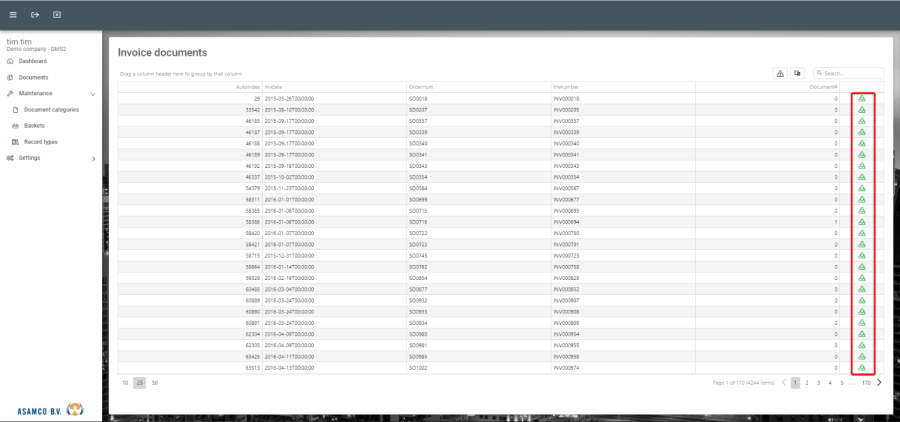Jump to last page 170
The height and width of the screenshot is (422, 900).
pos(866,382)
